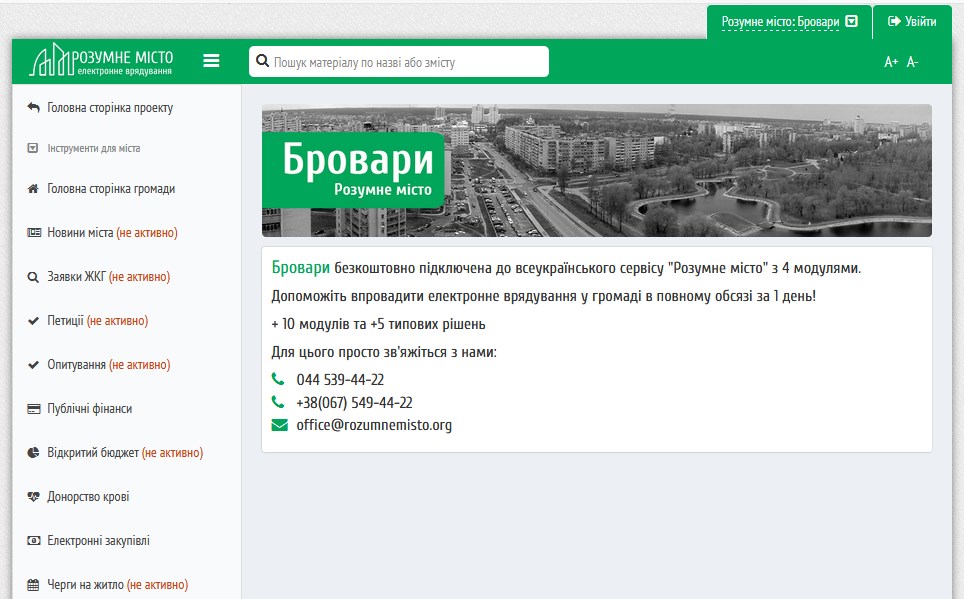Expand the Інструменти для міста section
Image resolution: width=964 pixels, height=599 pixels.
[84, 148]
